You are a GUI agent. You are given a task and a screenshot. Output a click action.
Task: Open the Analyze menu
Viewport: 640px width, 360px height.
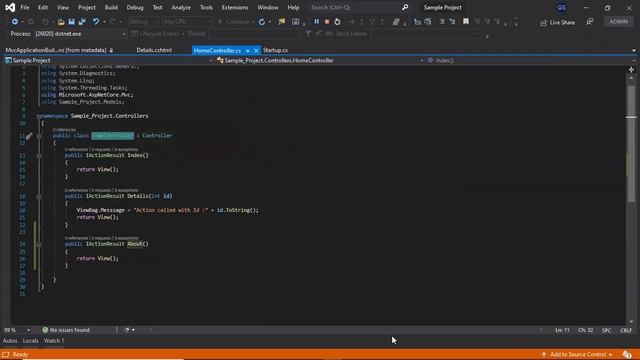tap(181, 7)
